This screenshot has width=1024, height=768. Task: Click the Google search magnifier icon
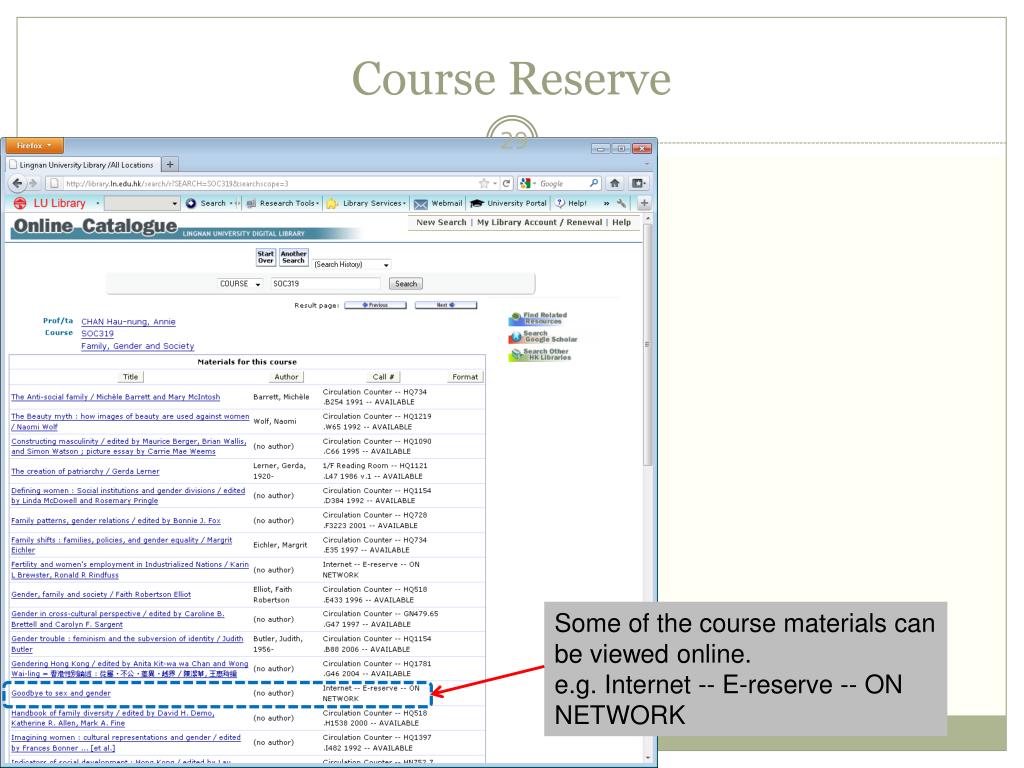tap(594, 184)
